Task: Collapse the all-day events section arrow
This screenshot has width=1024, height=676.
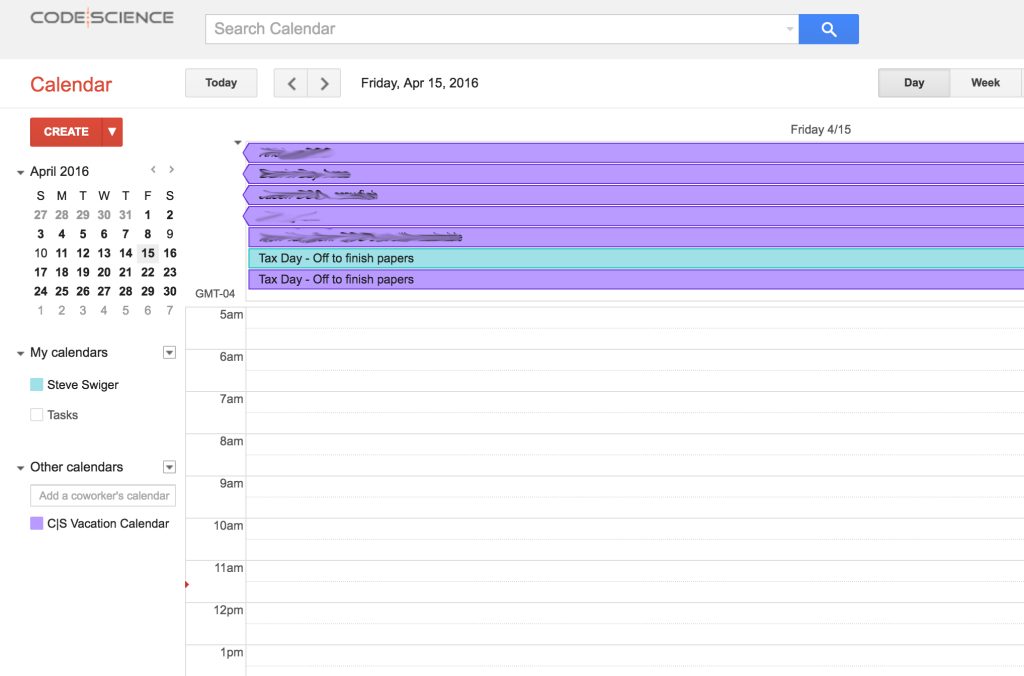Action: [x=238, y=142]
